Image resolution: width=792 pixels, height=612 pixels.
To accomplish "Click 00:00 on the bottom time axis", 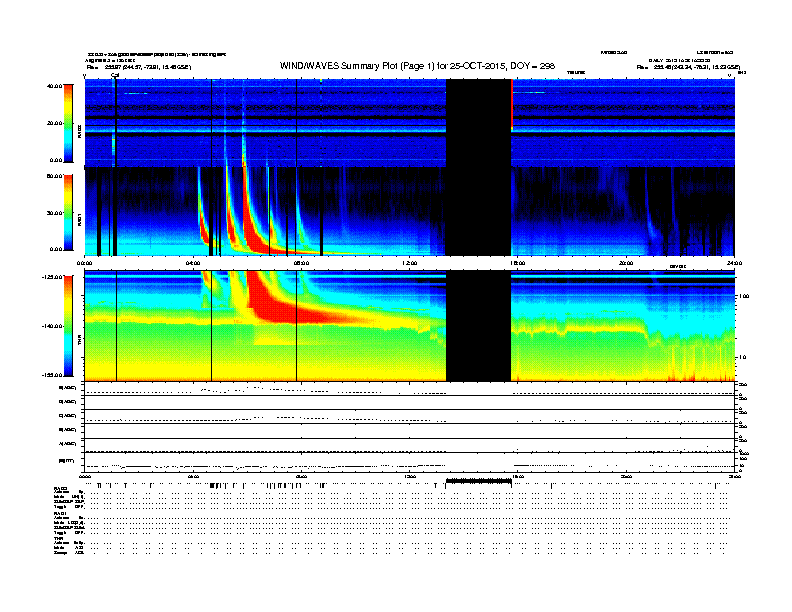I will [x=85, y=476].
